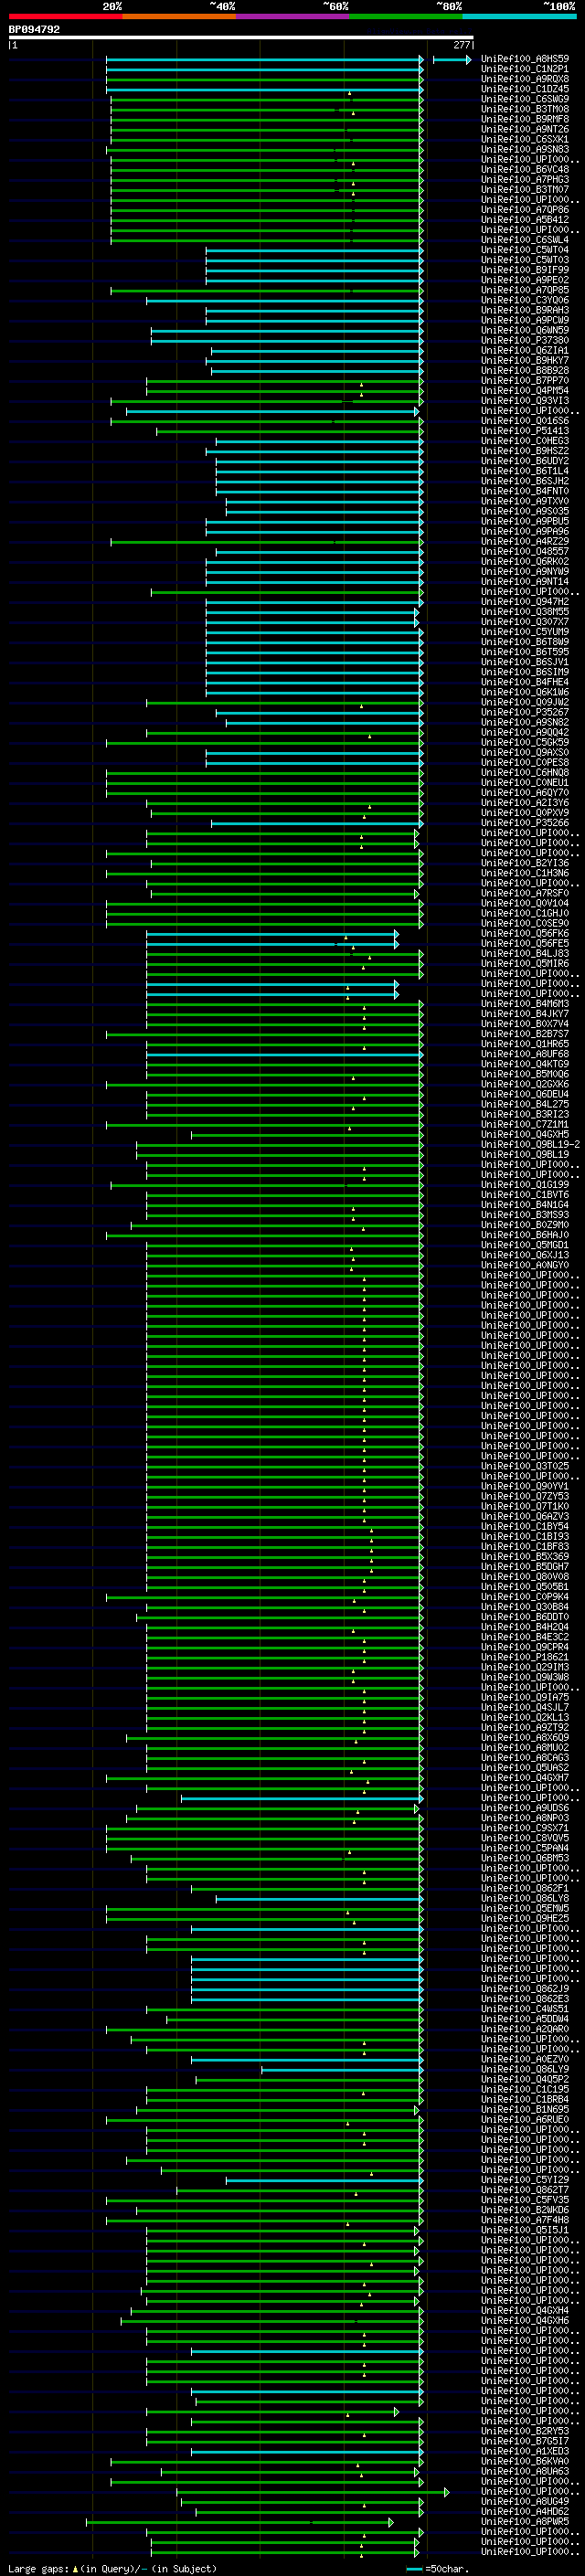The height and width of the screenshot is (2576, 585).
Task: Select the UniRef100_B4FNT0 label
Action: pyautogui.click(x=525, y=492)
